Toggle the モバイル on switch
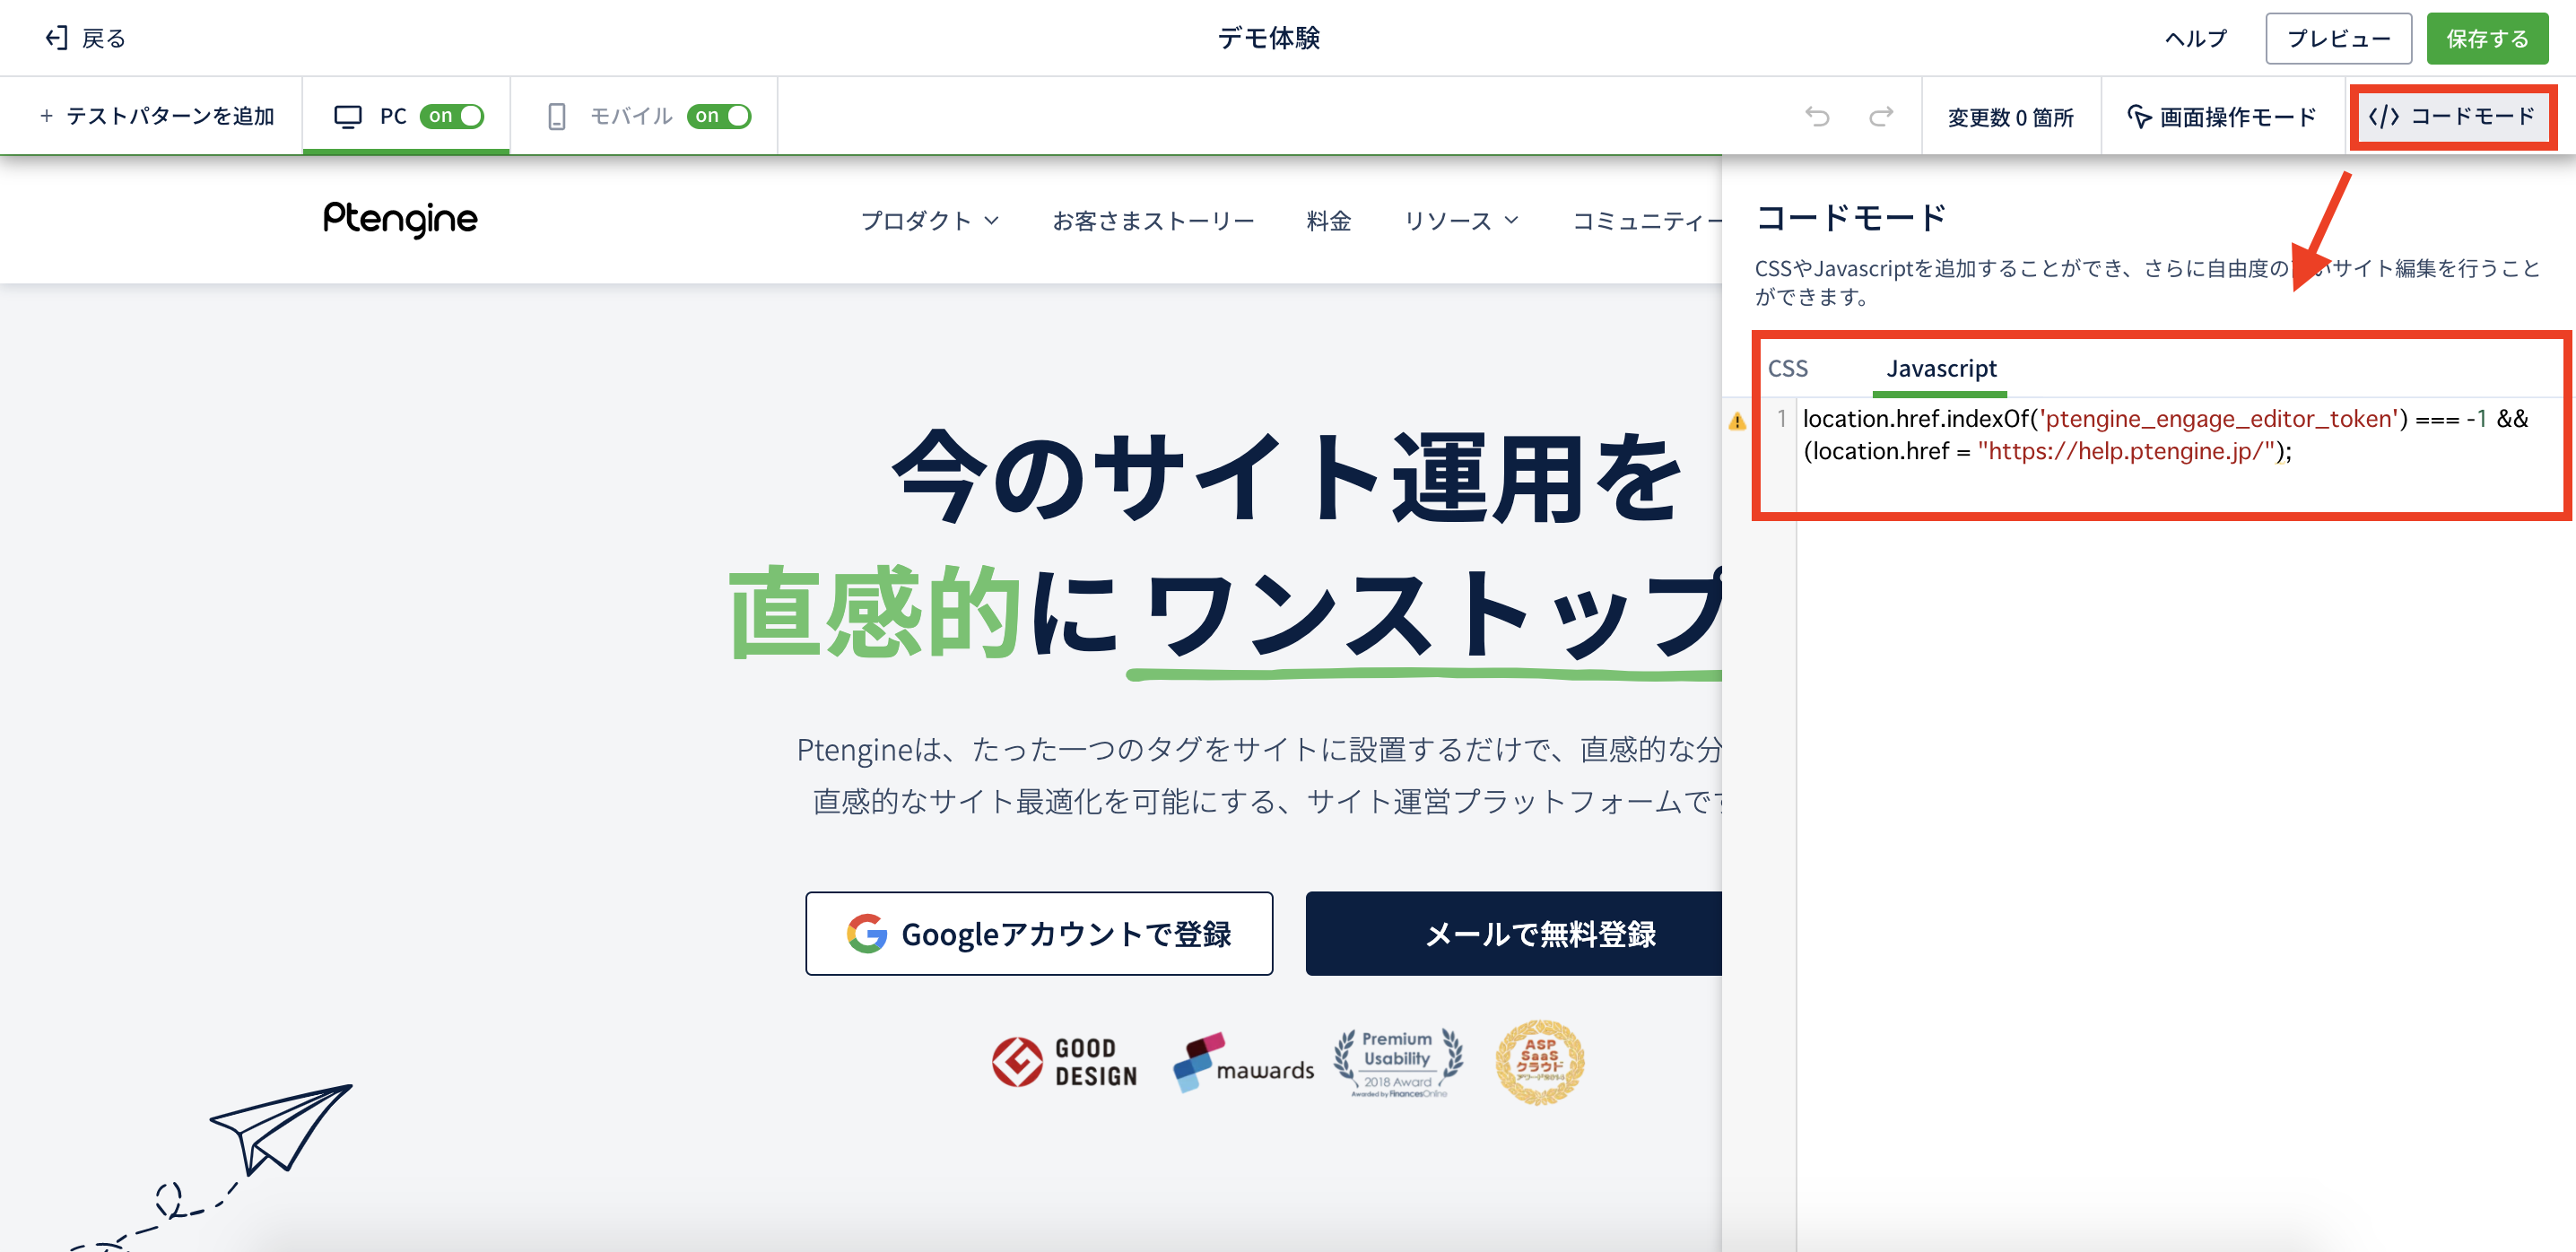 [719, 116]
